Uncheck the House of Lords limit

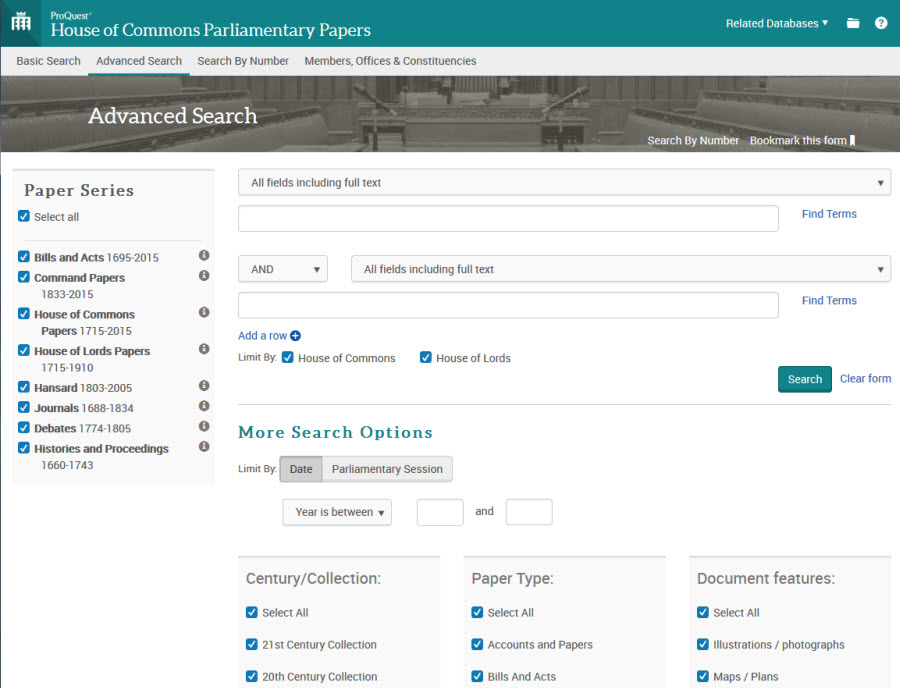click(x=425, y=357)
